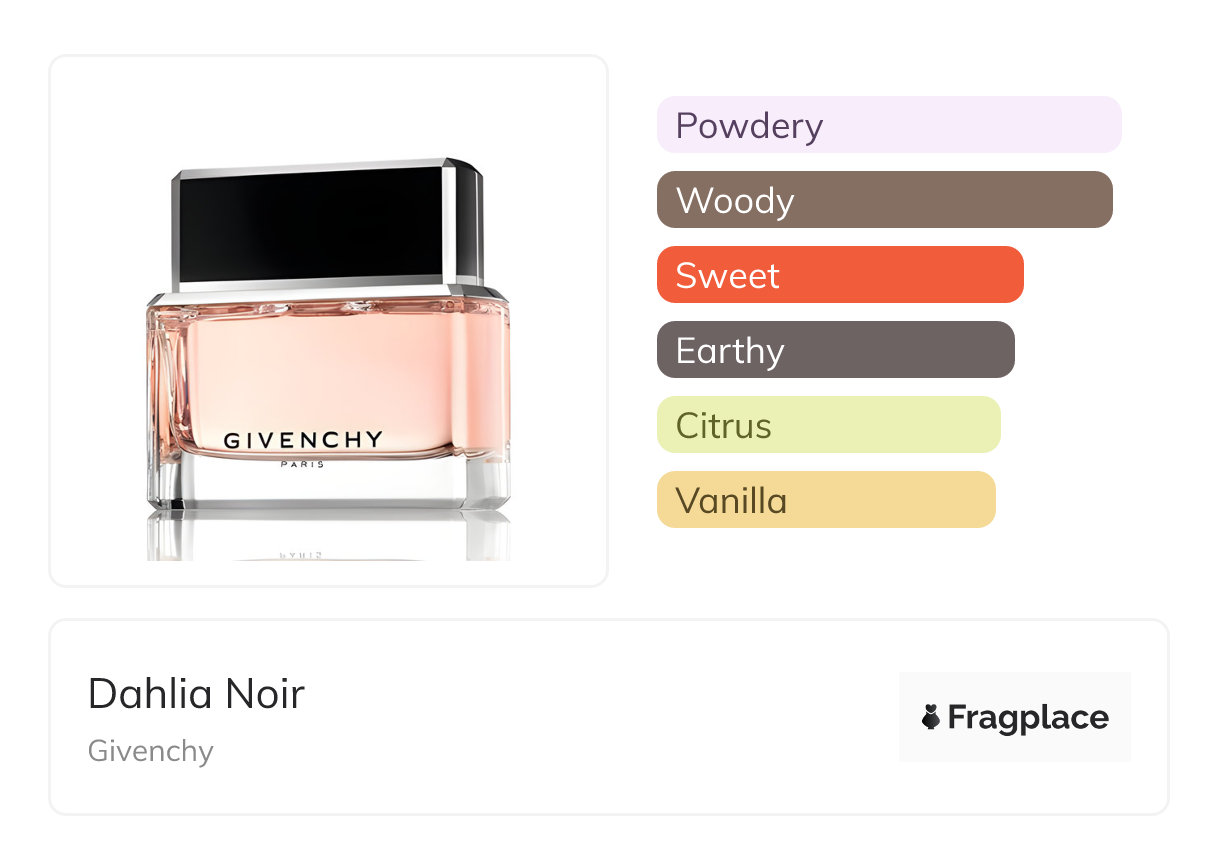Click the yellow Vanilla accord bar

coord(825,500)
